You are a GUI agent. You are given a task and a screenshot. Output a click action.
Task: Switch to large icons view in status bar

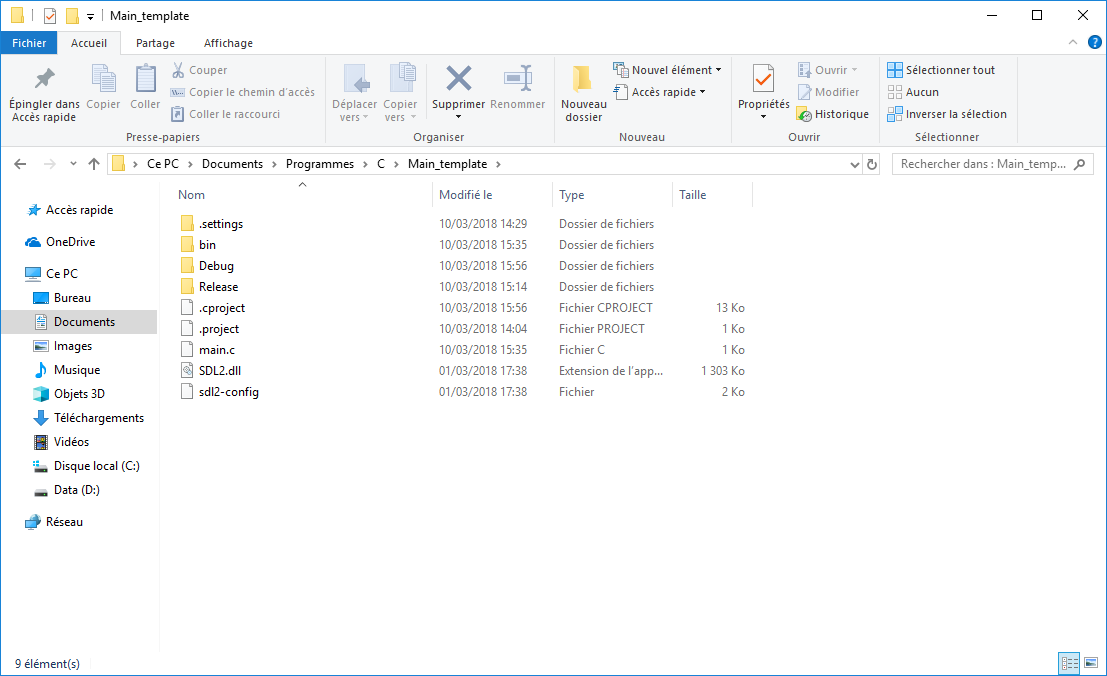(1091, 663)
